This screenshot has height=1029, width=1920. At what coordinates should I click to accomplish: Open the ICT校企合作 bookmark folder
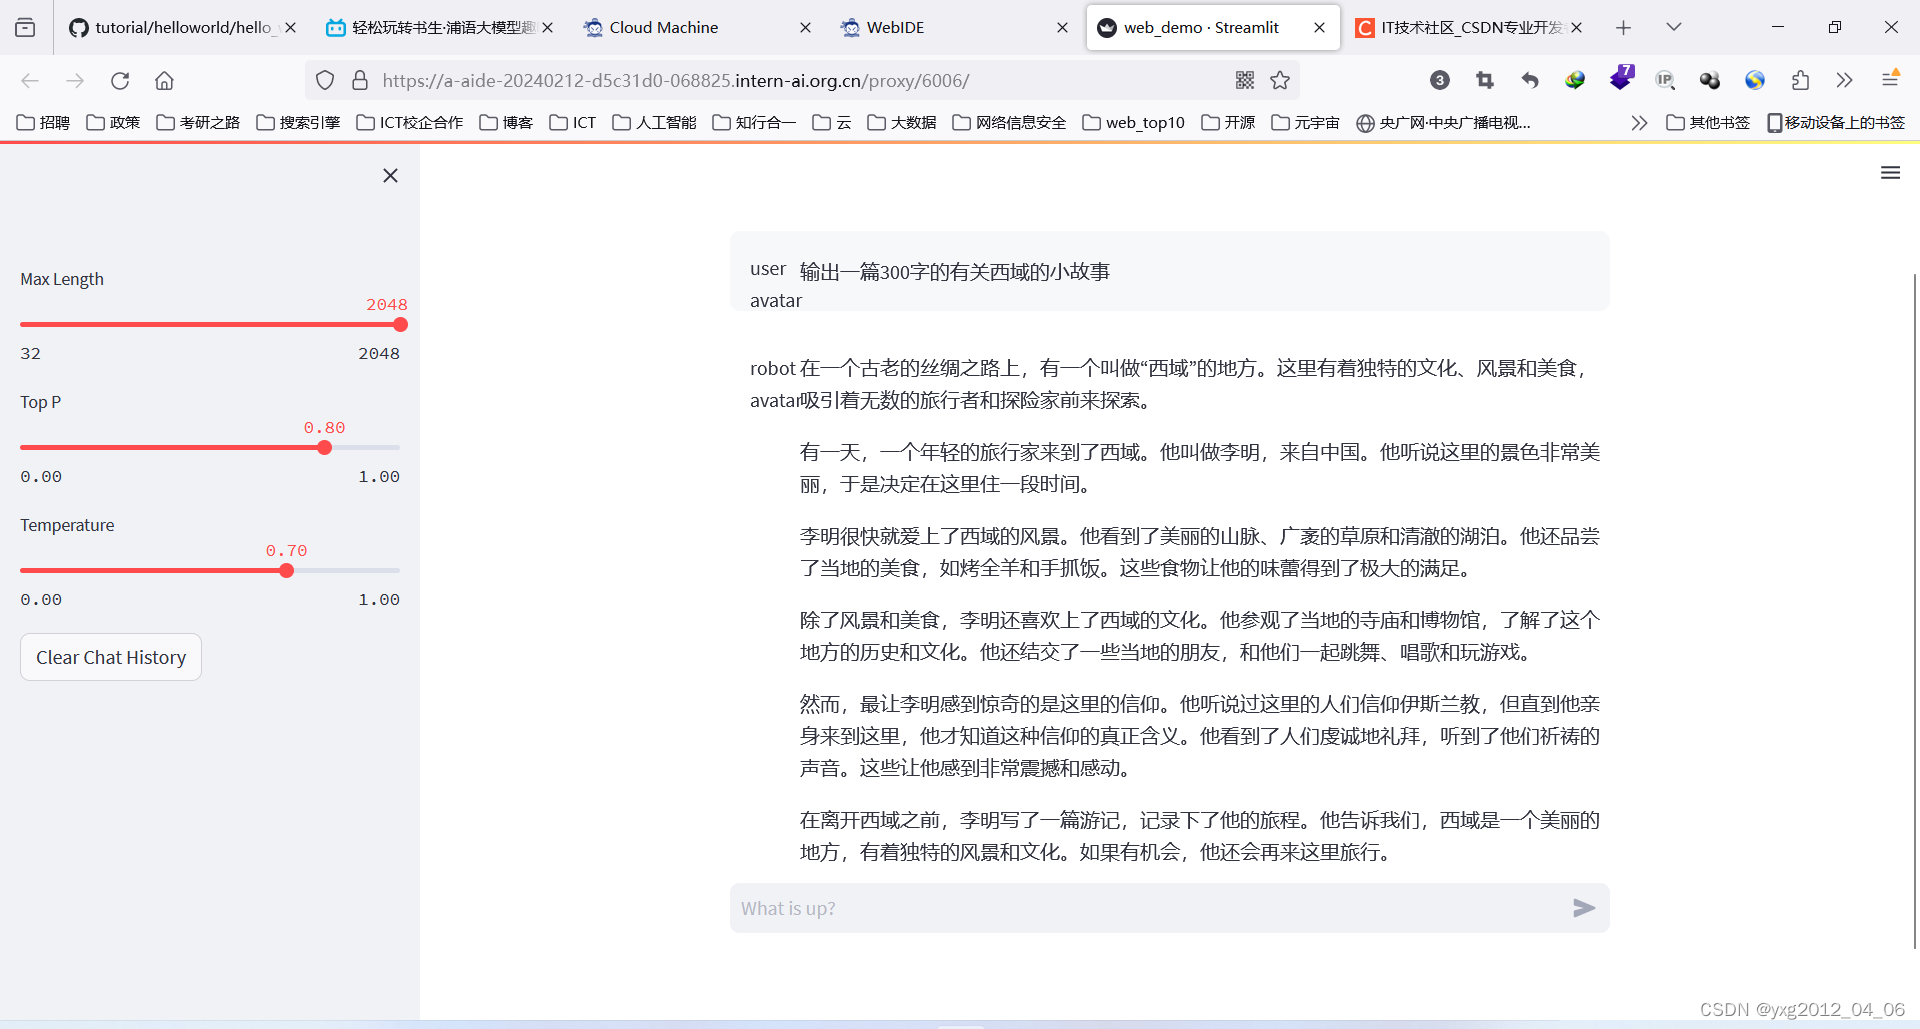(410, 122)
